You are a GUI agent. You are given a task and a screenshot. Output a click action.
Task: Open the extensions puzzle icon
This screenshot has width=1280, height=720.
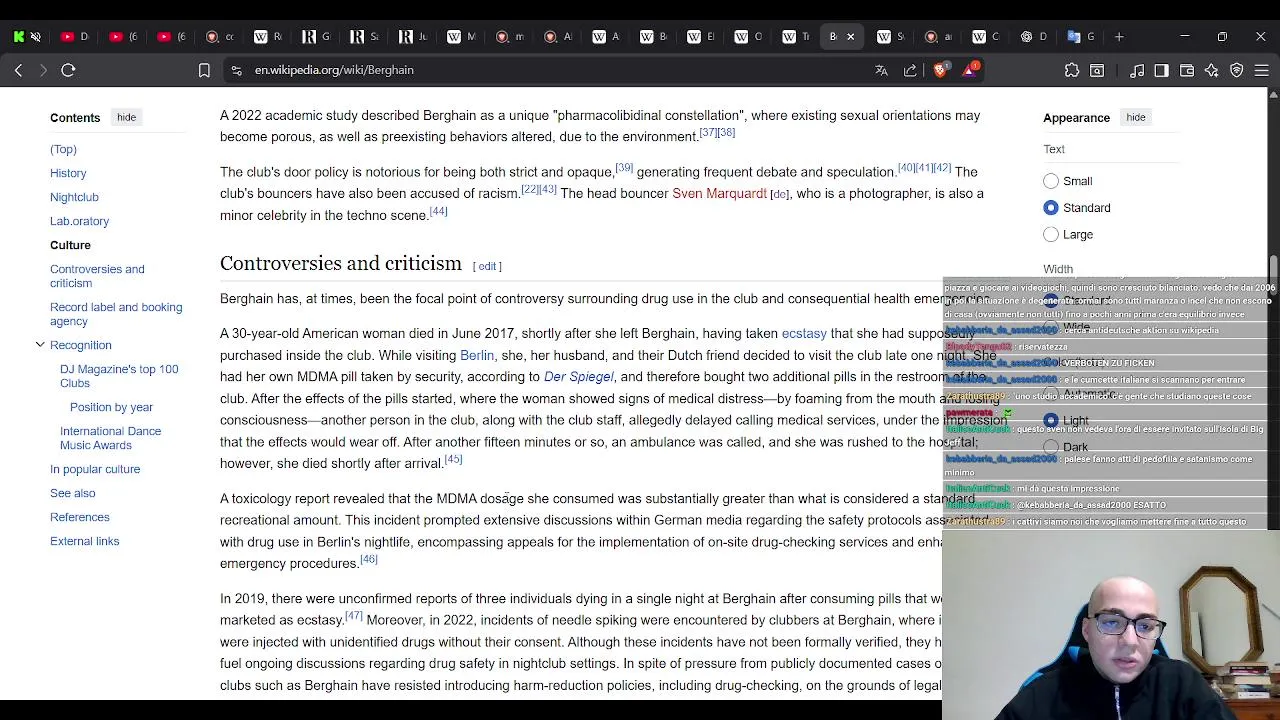(1072, 70)
